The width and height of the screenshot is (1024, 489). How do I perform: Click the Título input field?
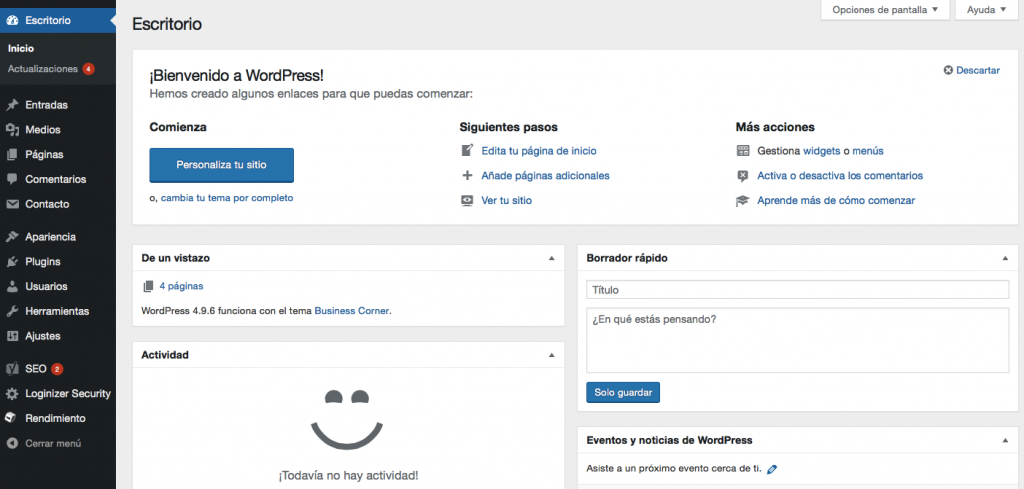[797, 290]
